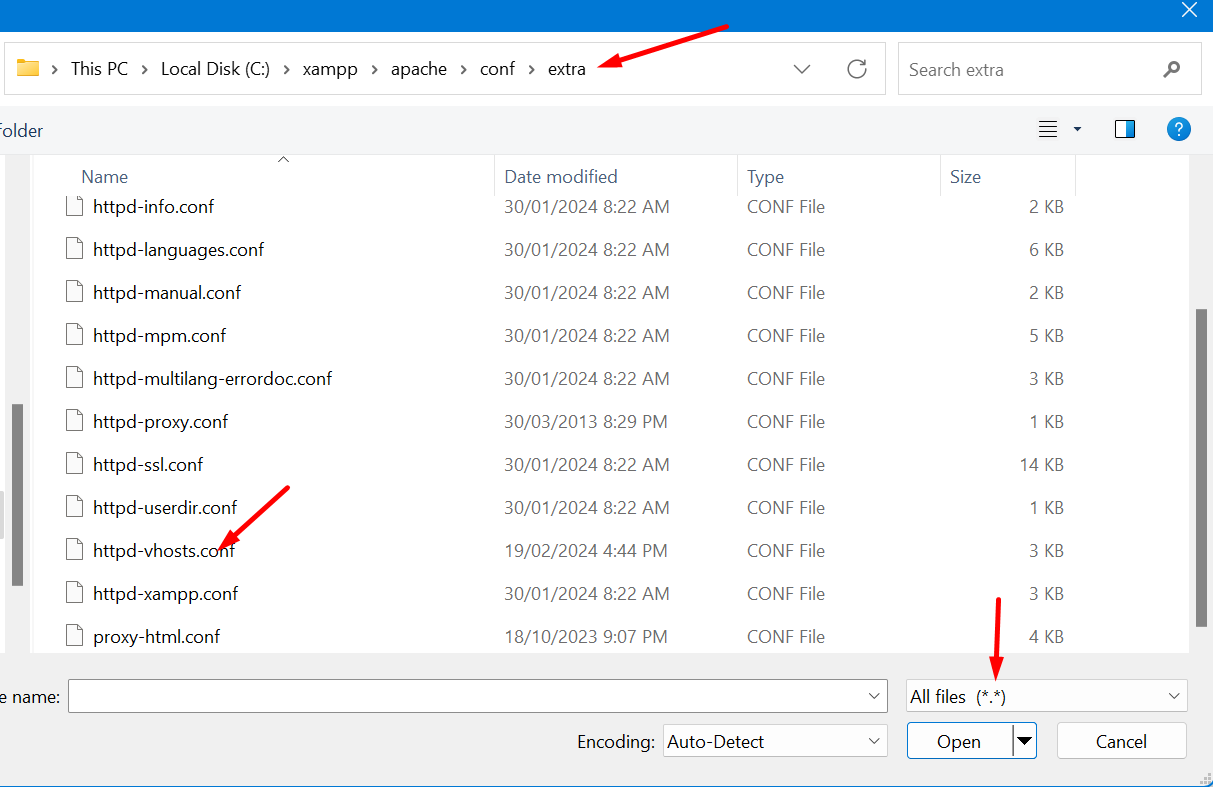Open the split dropdown next to Open
Viewport: 1213px width, 787px height.
coord(1024,741)
